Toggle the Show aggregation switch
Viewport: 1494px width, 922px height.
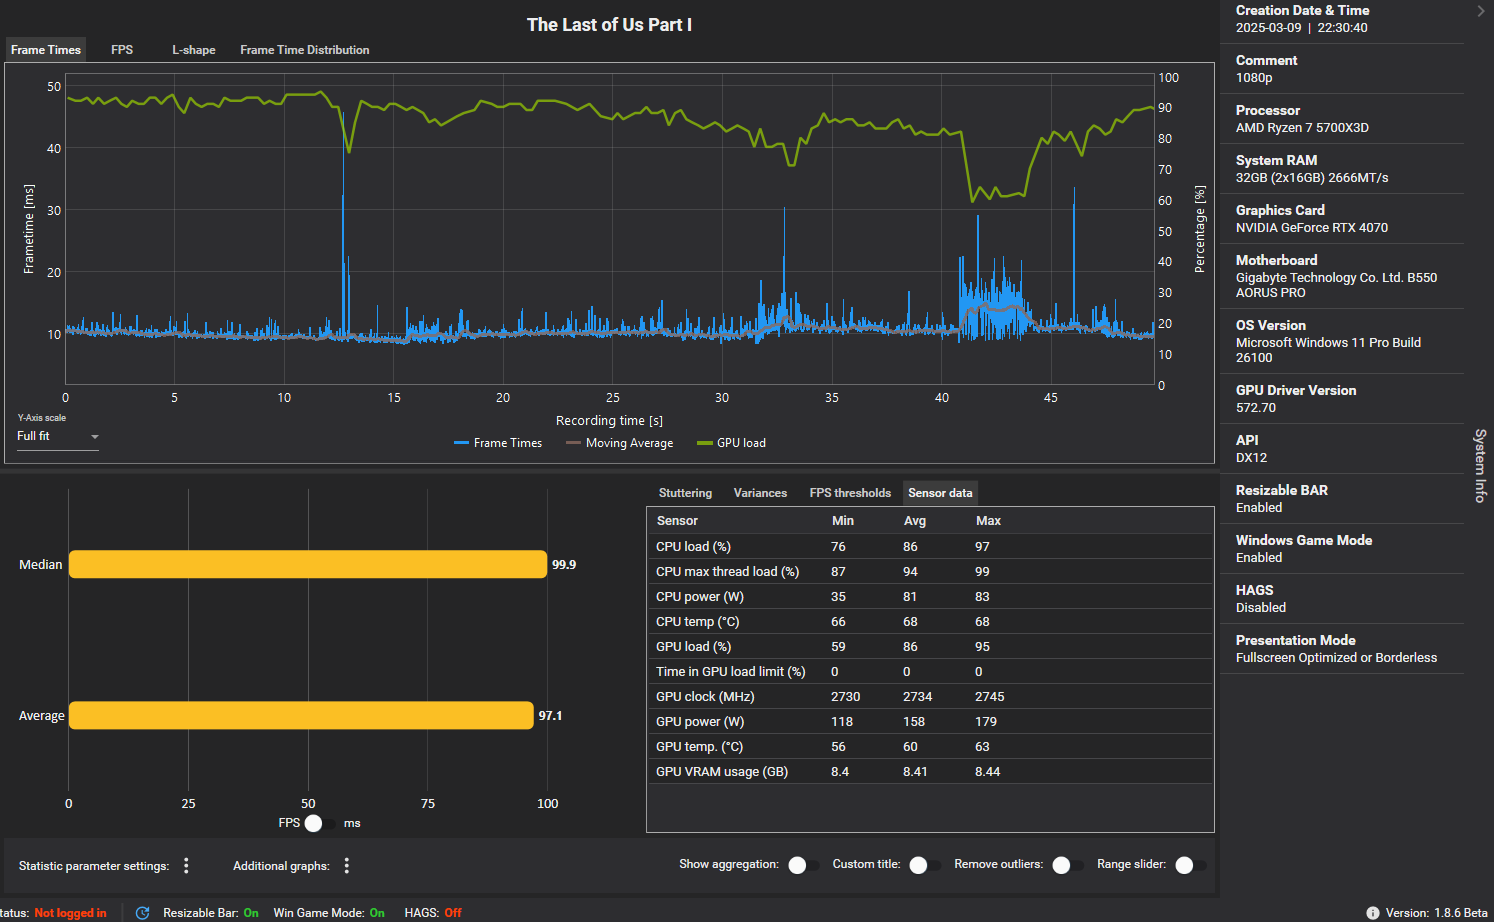click(803, 865)
